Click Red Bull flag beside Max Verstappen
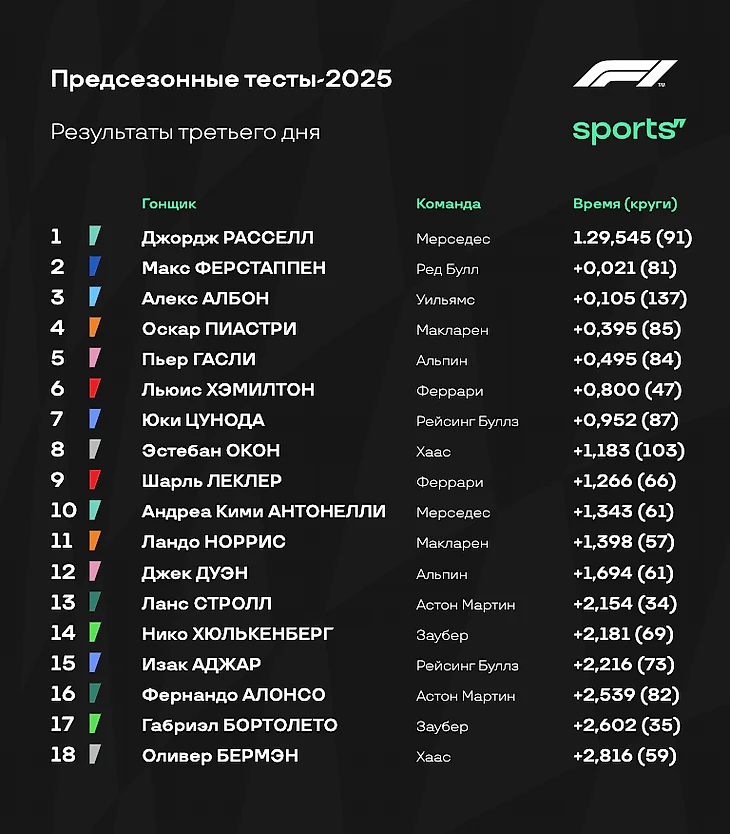 click(95, 266)
